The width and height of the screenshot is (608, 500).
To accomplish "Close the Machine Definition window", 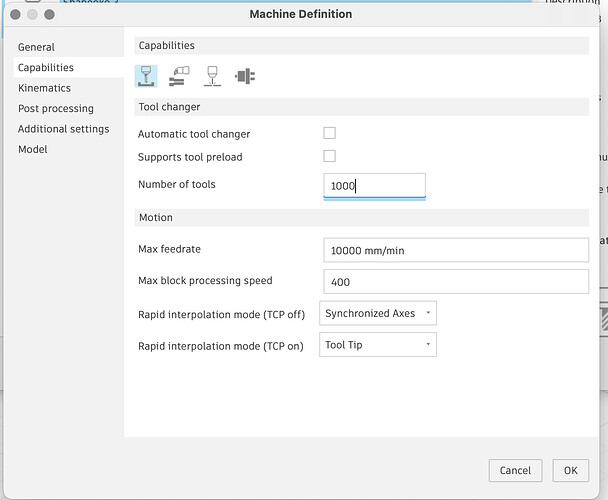I will [x=16, y=15].
